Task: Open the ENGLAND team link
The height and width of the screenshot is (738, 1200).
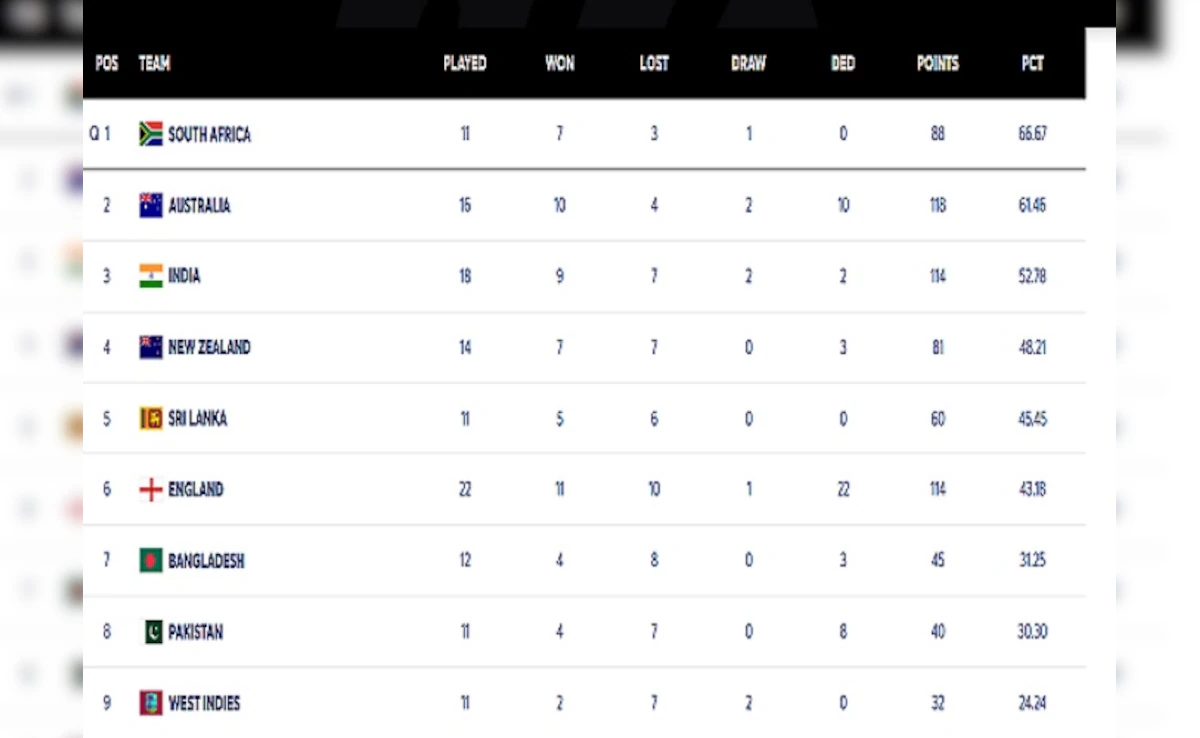Action: [196, 489]
